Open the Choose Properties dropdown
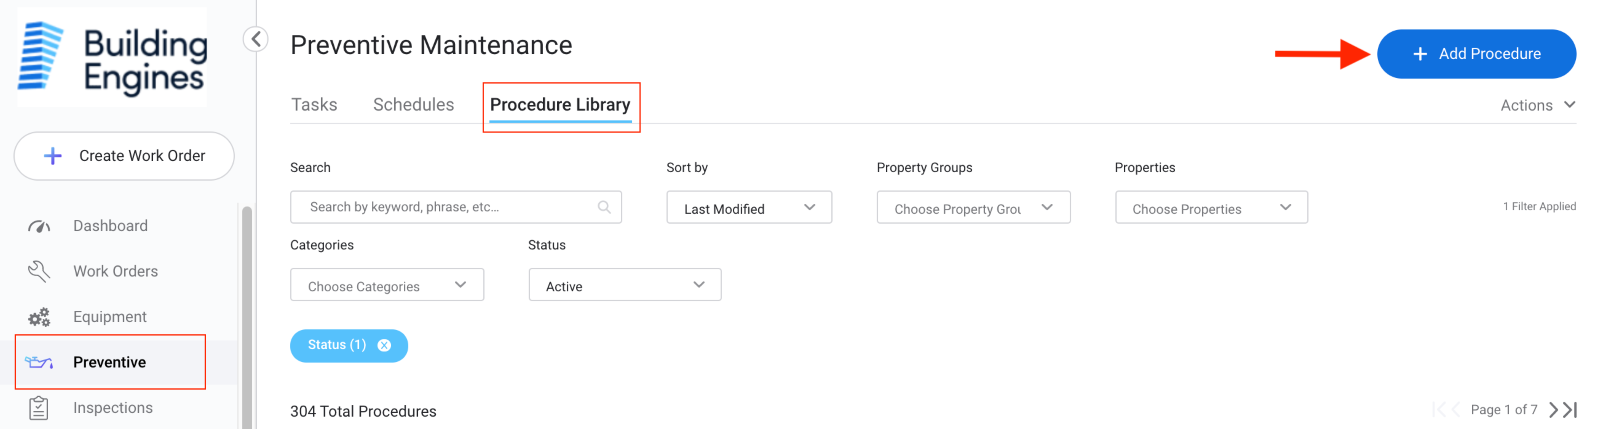Image resolution: width=1600 pixels, height=429 pixels. point(1211,208)
